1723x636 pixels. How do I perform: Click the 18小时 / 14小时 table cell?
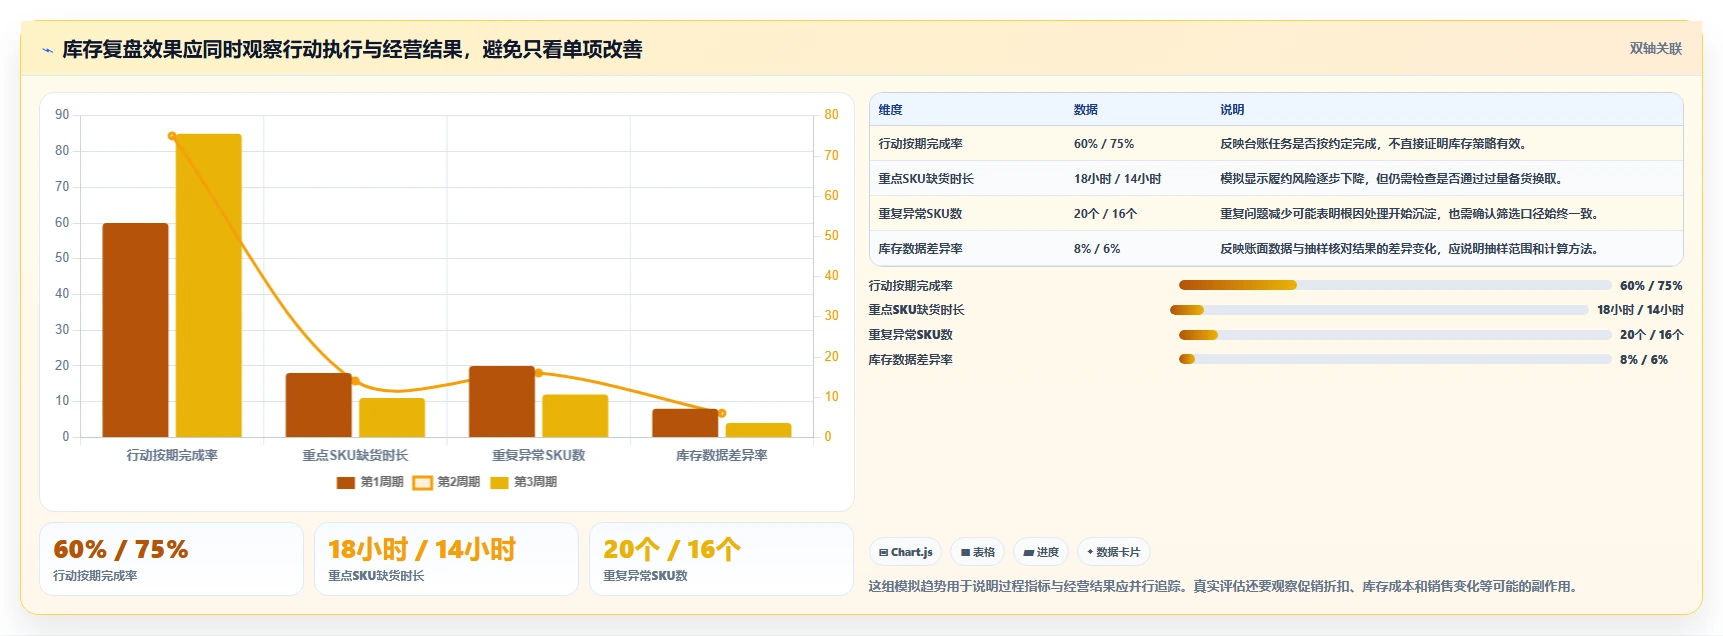(x=1117, y=179)
